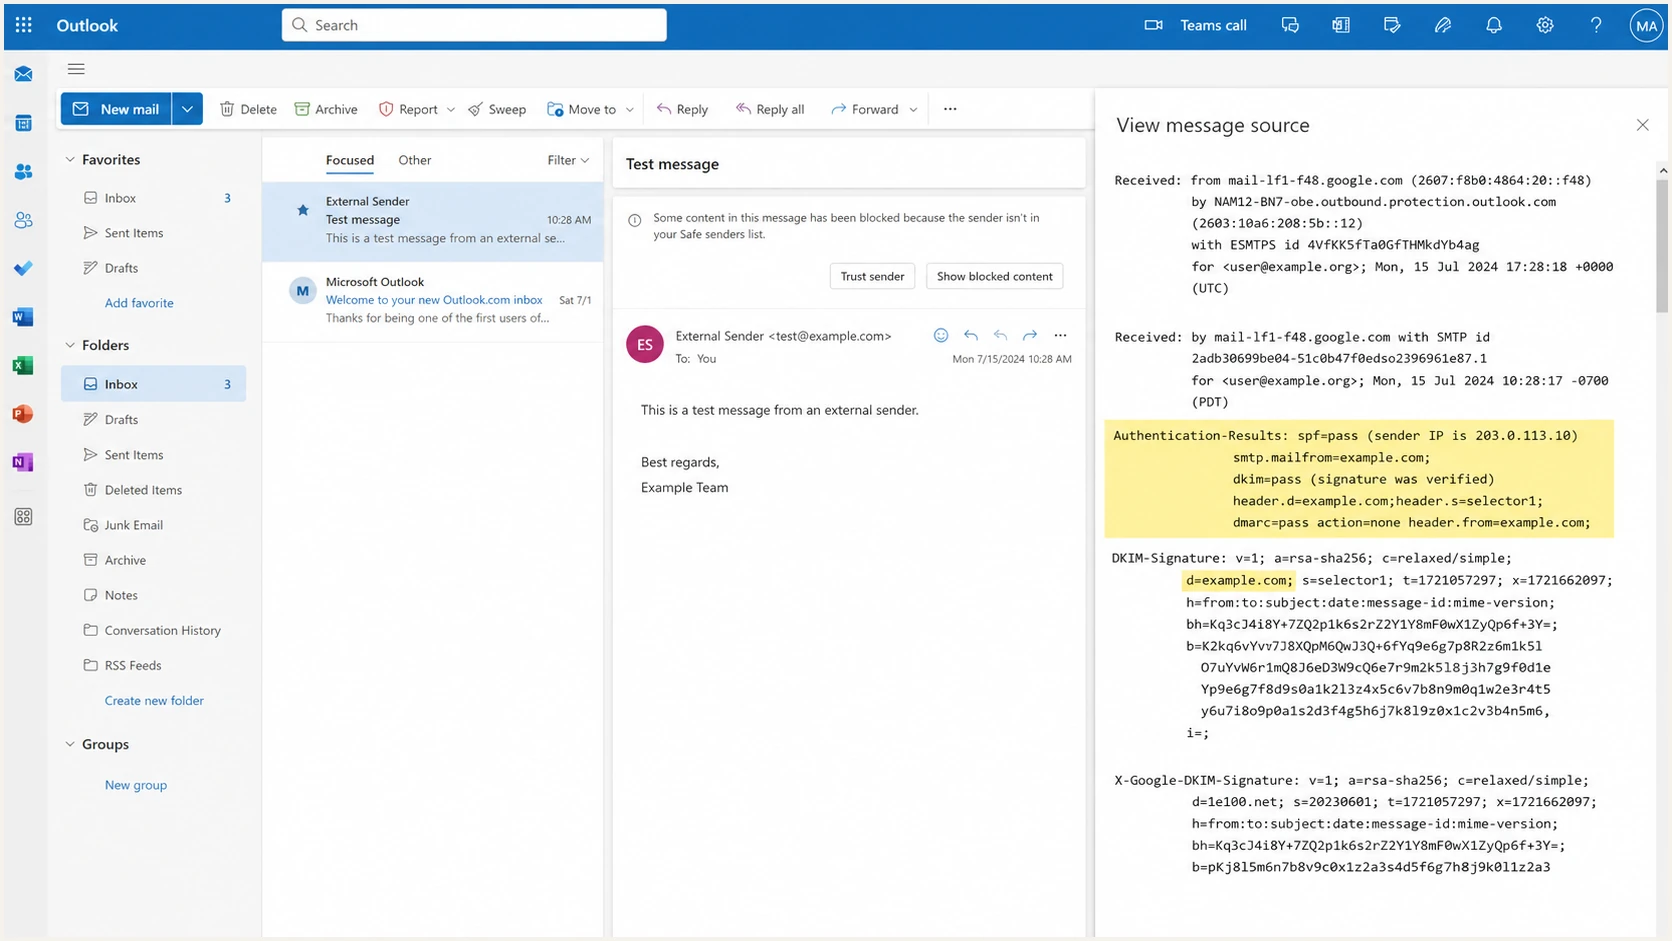Launch OneNote from the app rail
1672x941 pixels.
23,462
